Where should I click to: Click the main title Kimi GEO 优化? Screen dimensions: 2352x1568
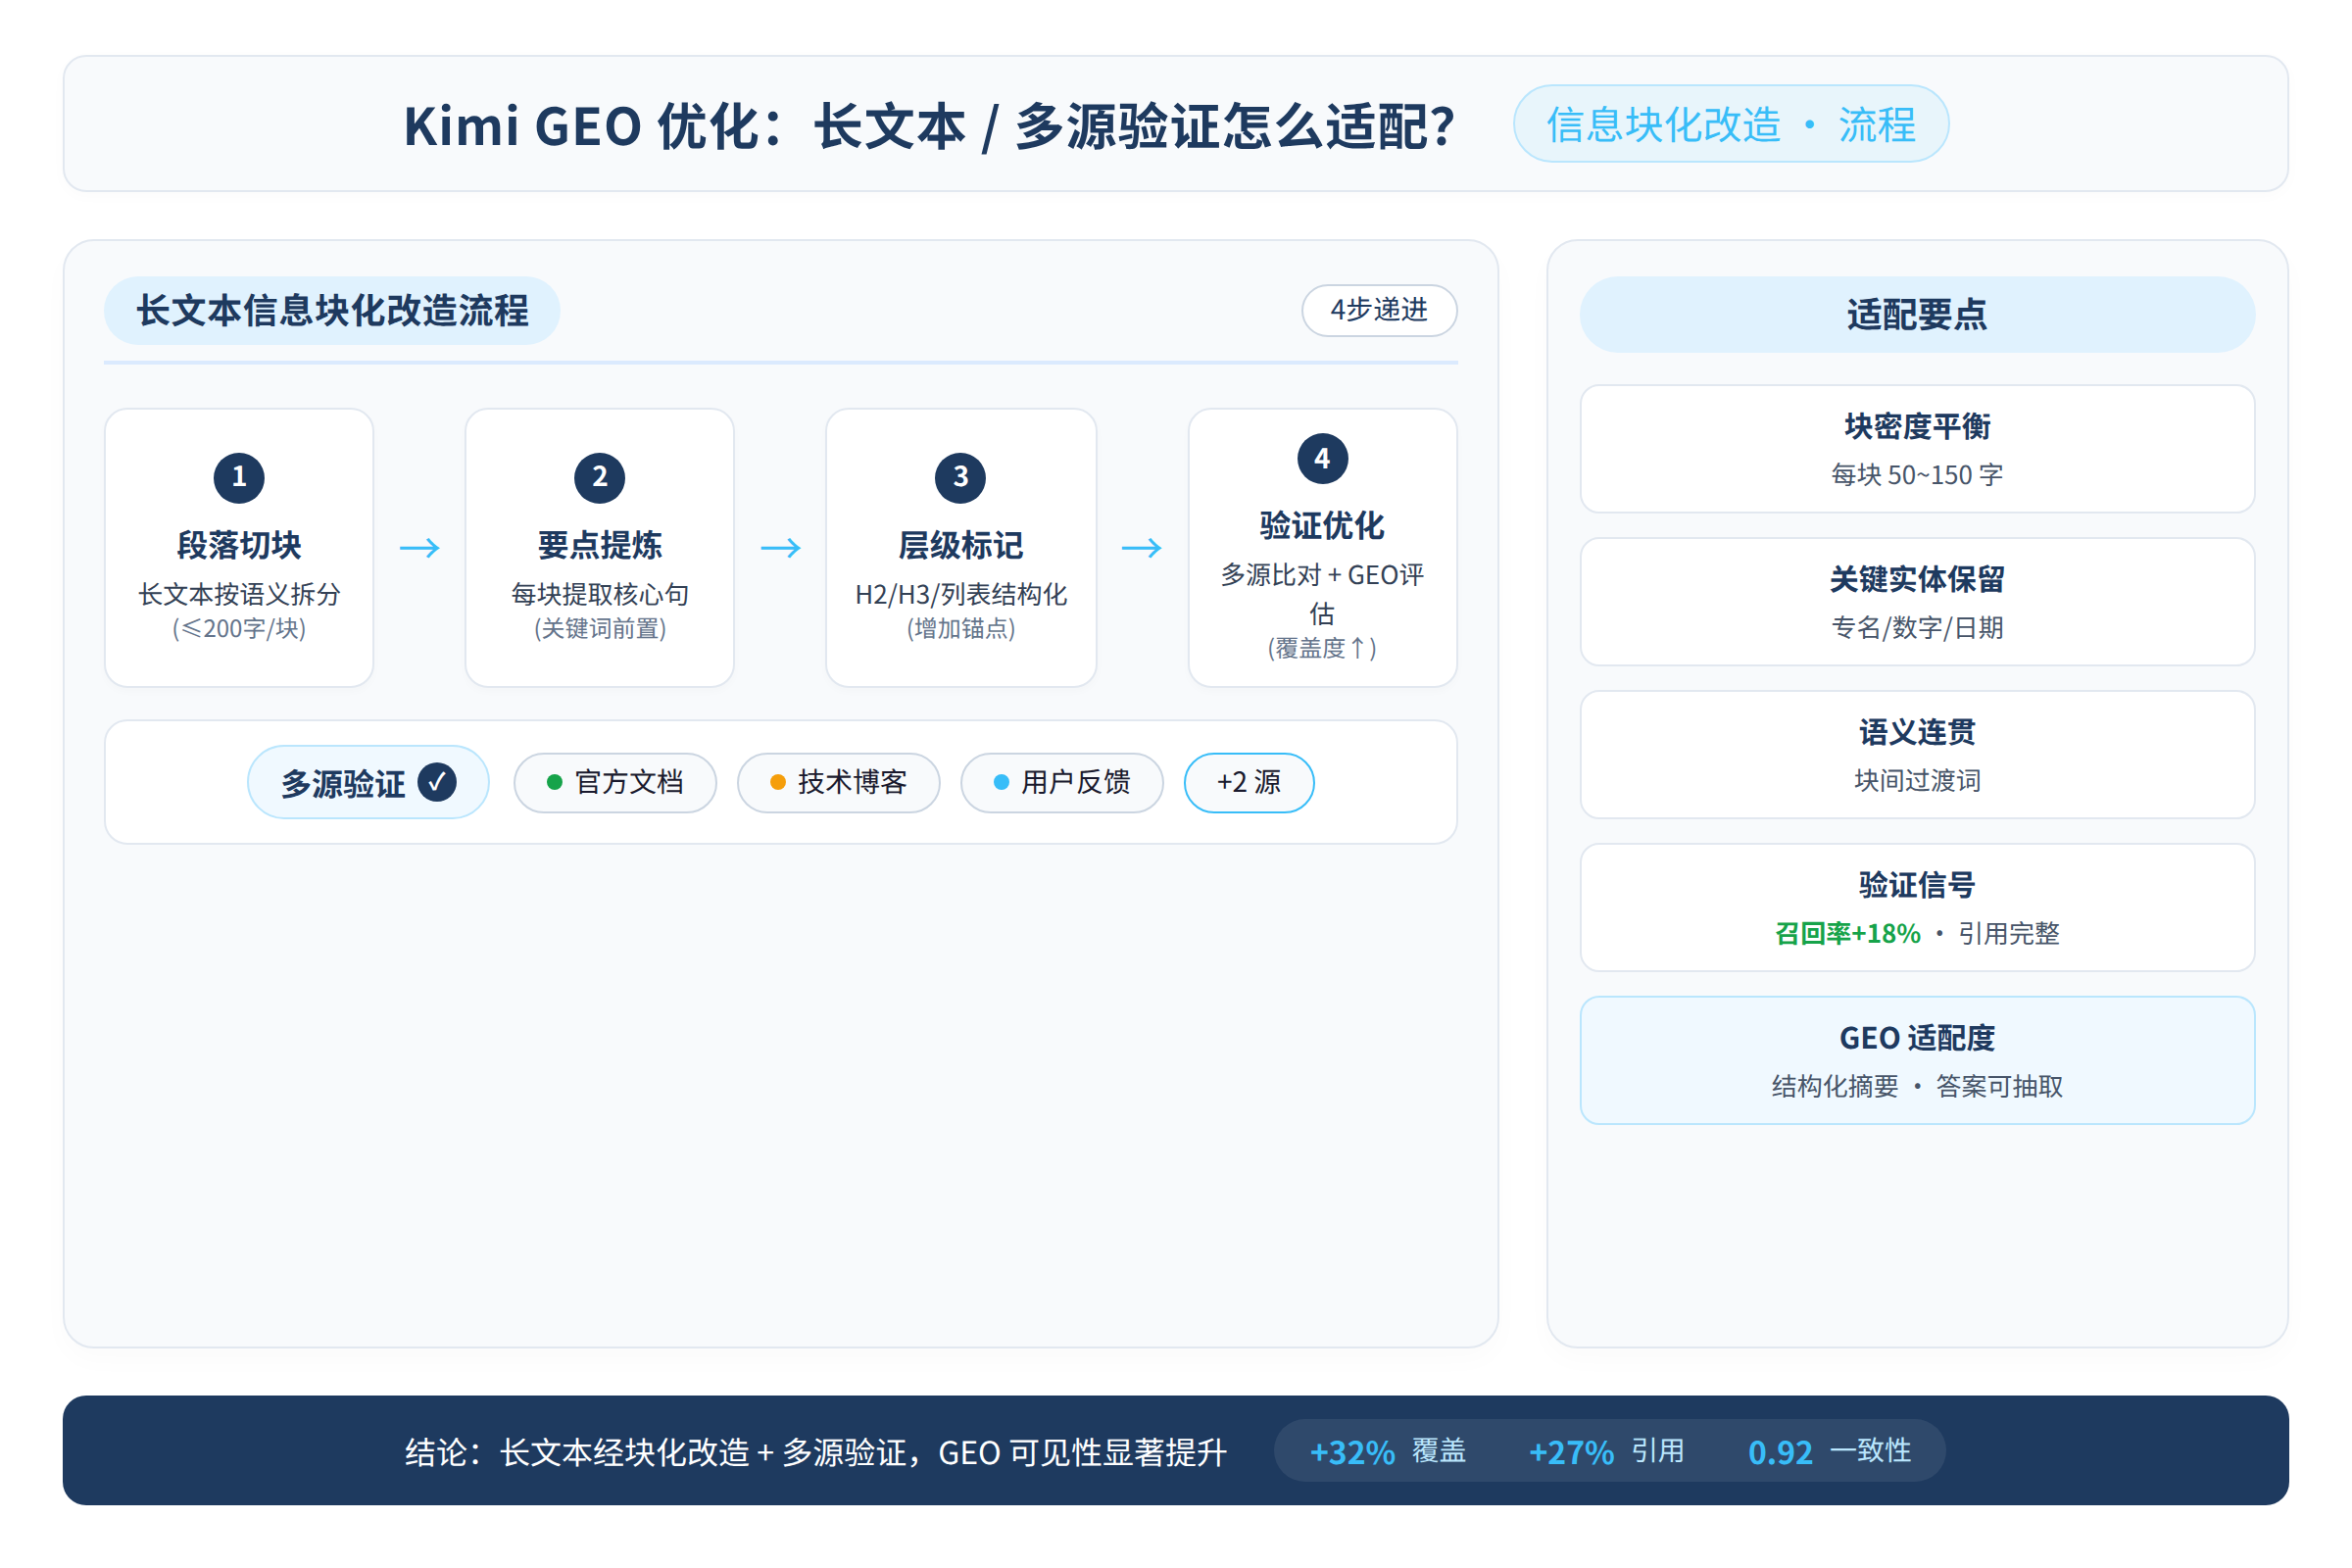[x=929, y=126]
